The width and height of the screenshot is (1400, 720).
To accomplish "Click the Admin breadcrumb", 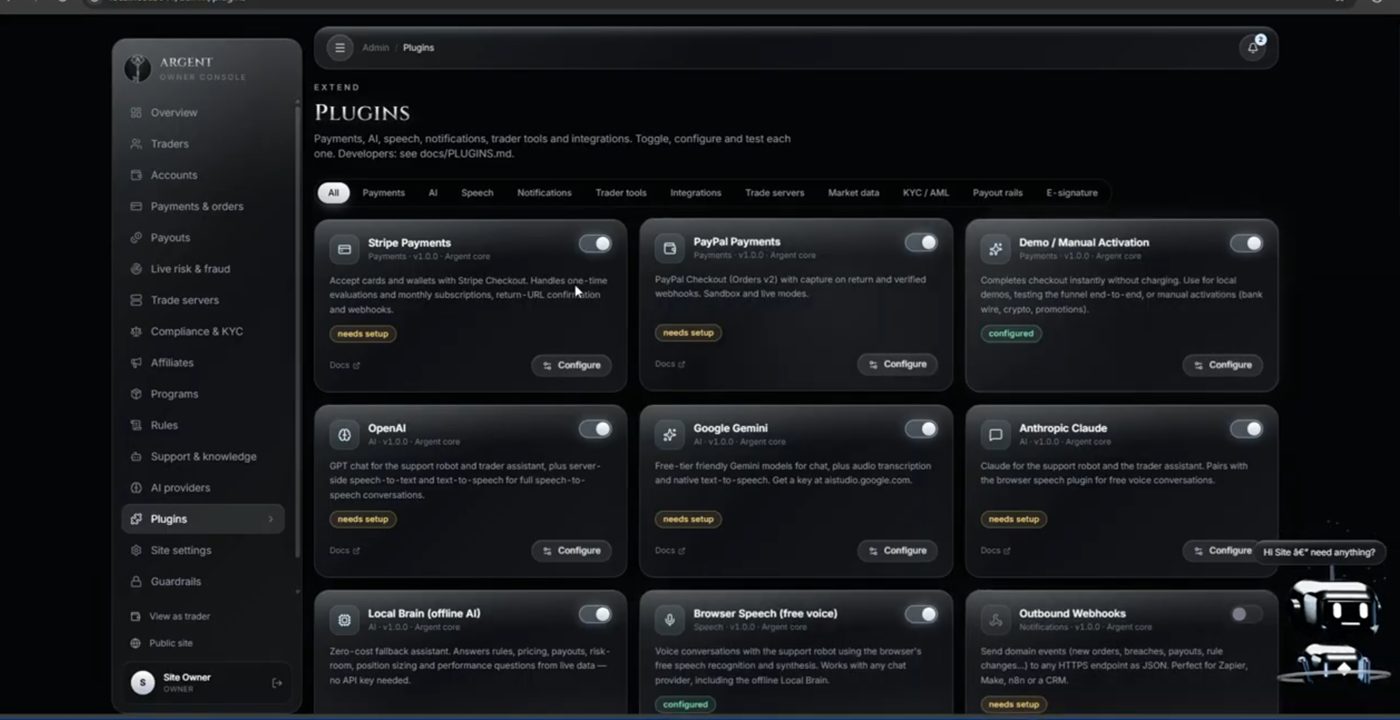I will [375, 48].
